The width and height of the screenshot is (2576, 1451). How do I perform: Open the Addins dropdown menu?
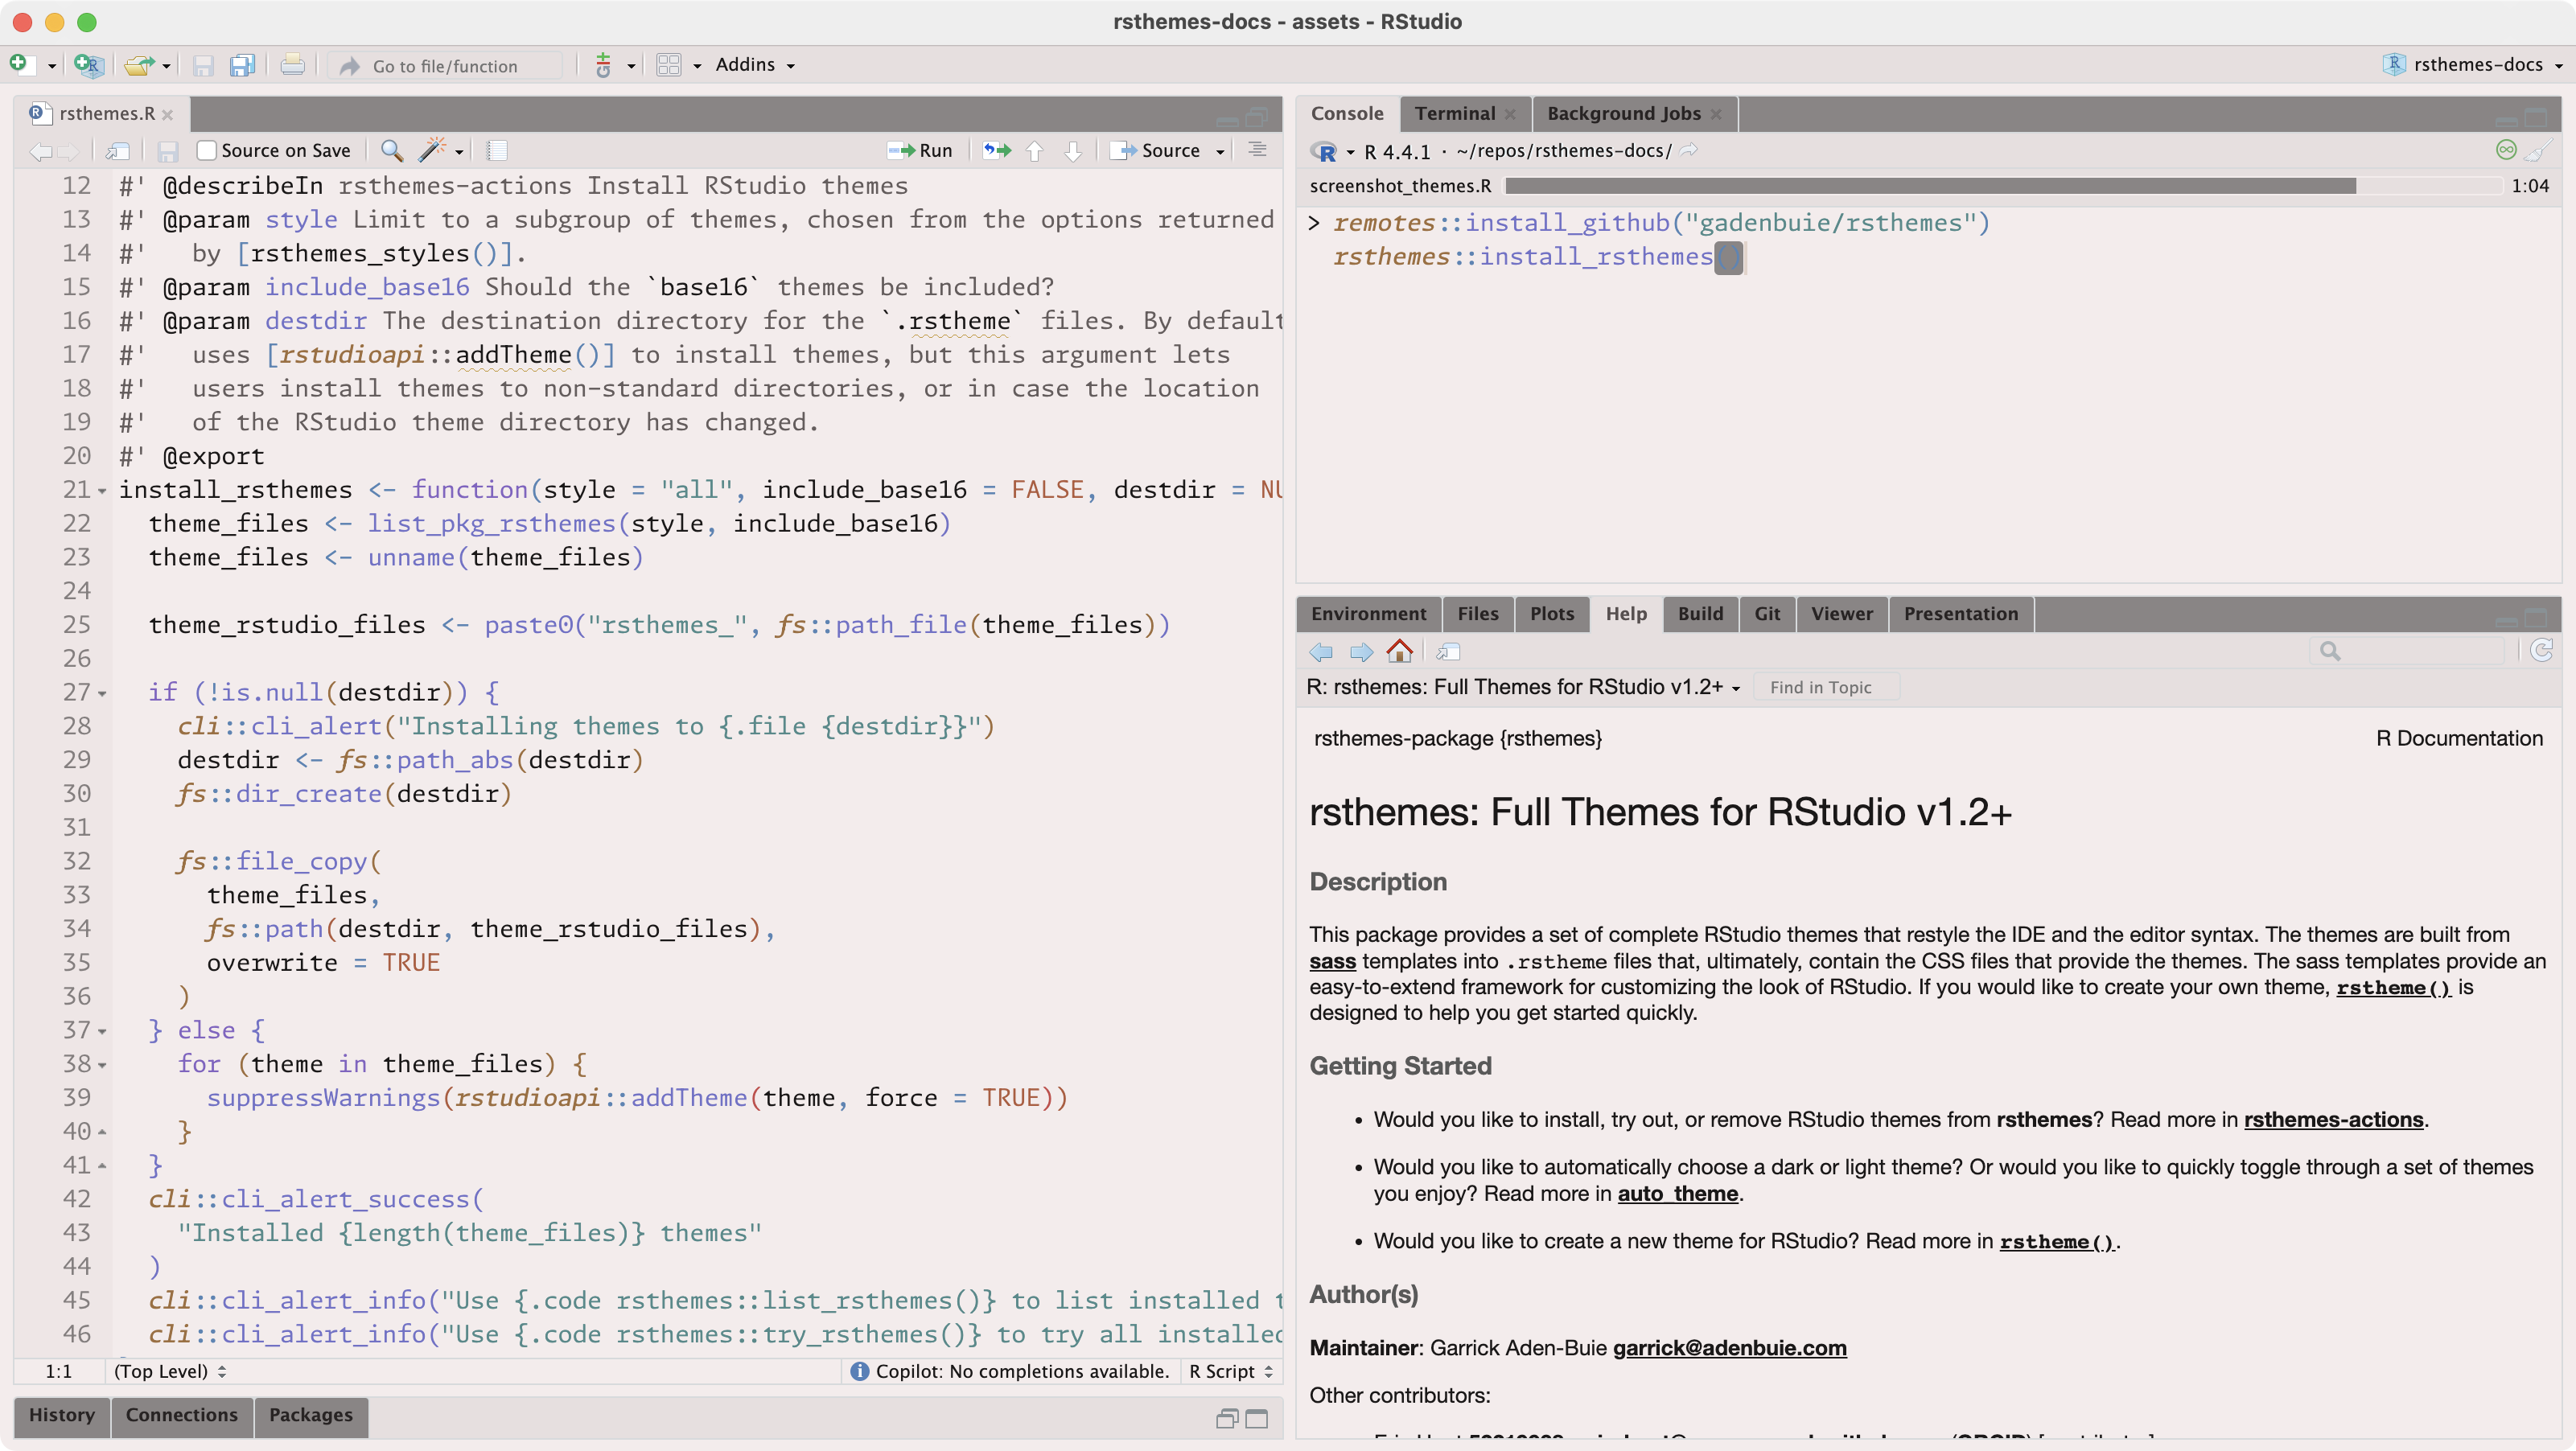pyautogui.click(x=755, y=65)
